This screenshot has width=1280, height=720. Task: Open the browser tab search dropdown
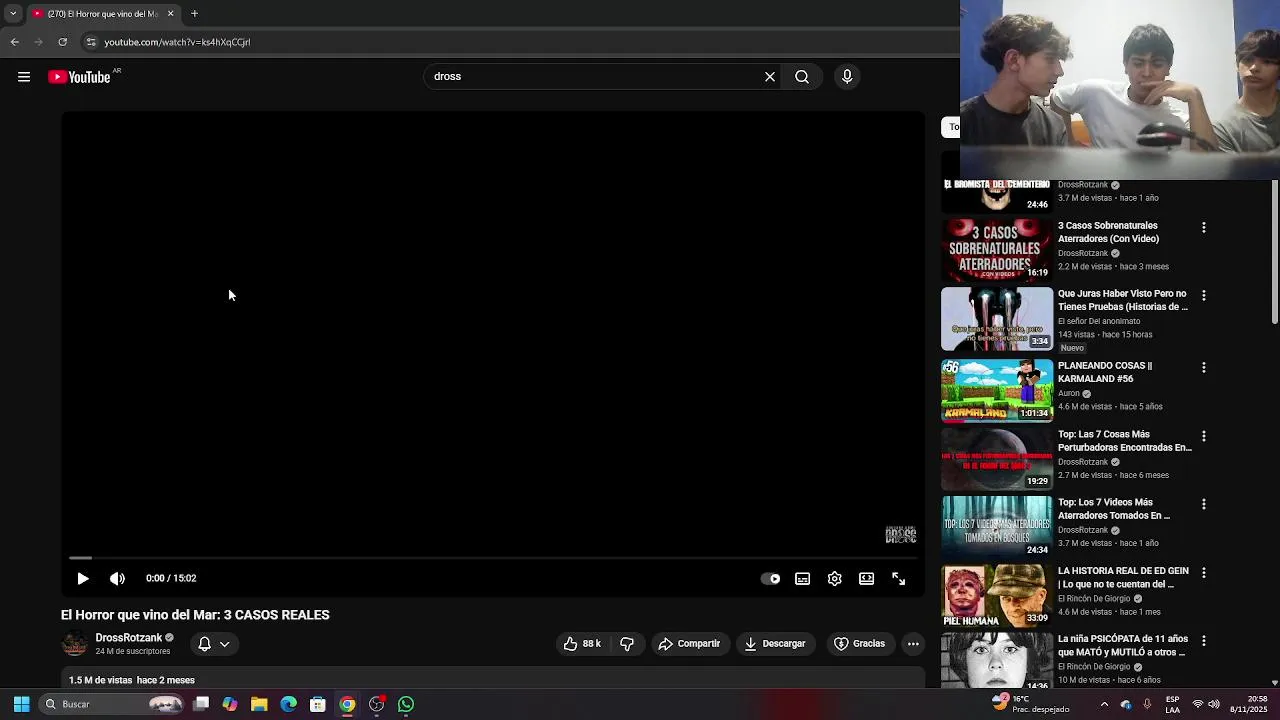[13, 13]
